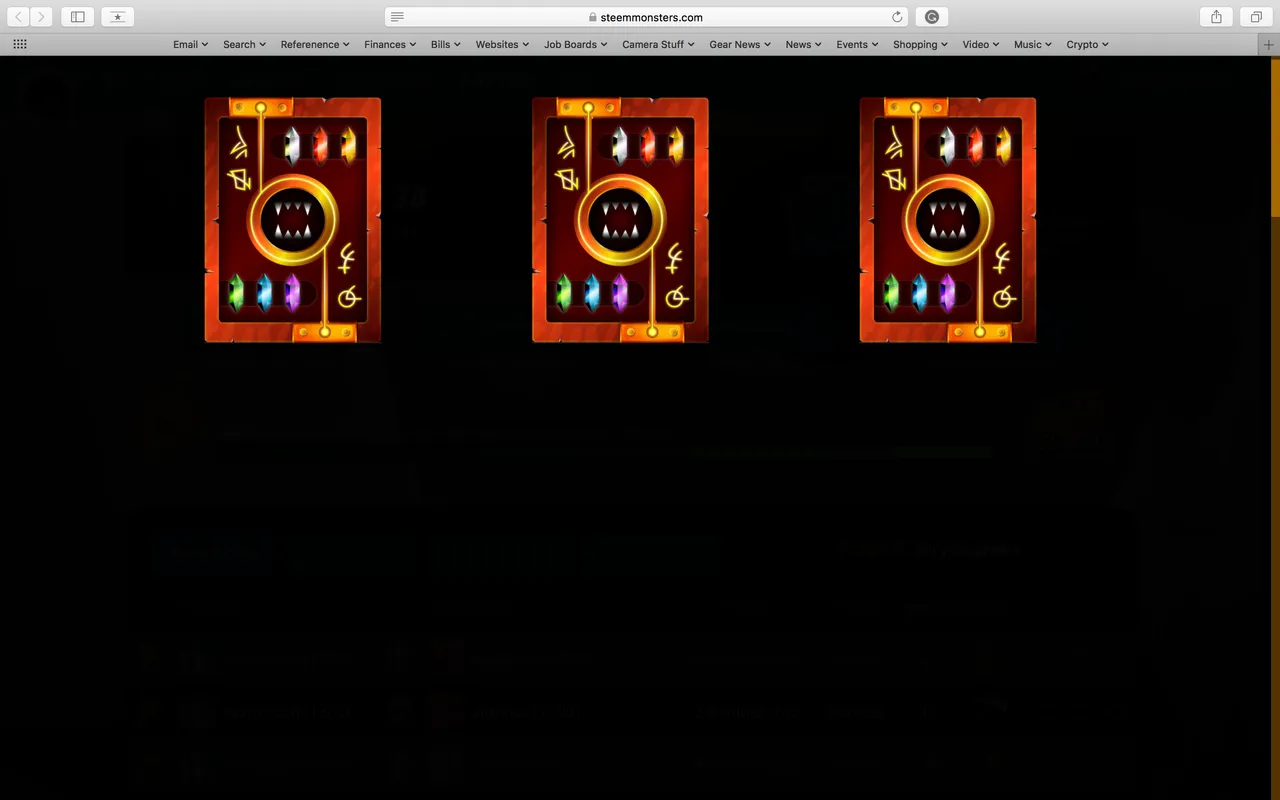
Task: Go forward using Safari's forward arrow
Action: coord(42,17)
